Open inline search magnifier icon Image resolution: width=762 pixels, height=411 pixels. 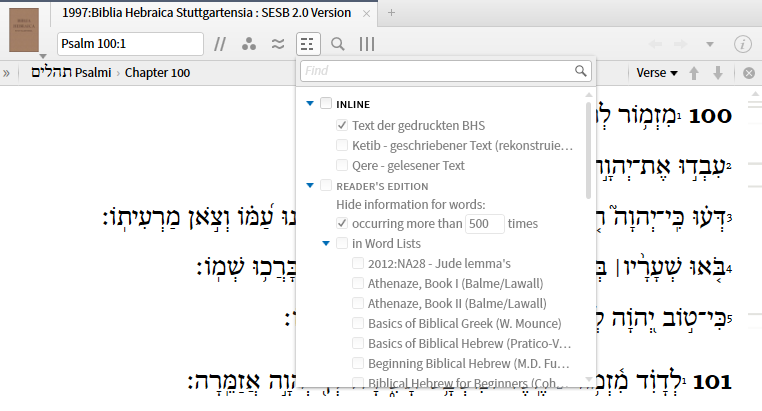(338, 44)
